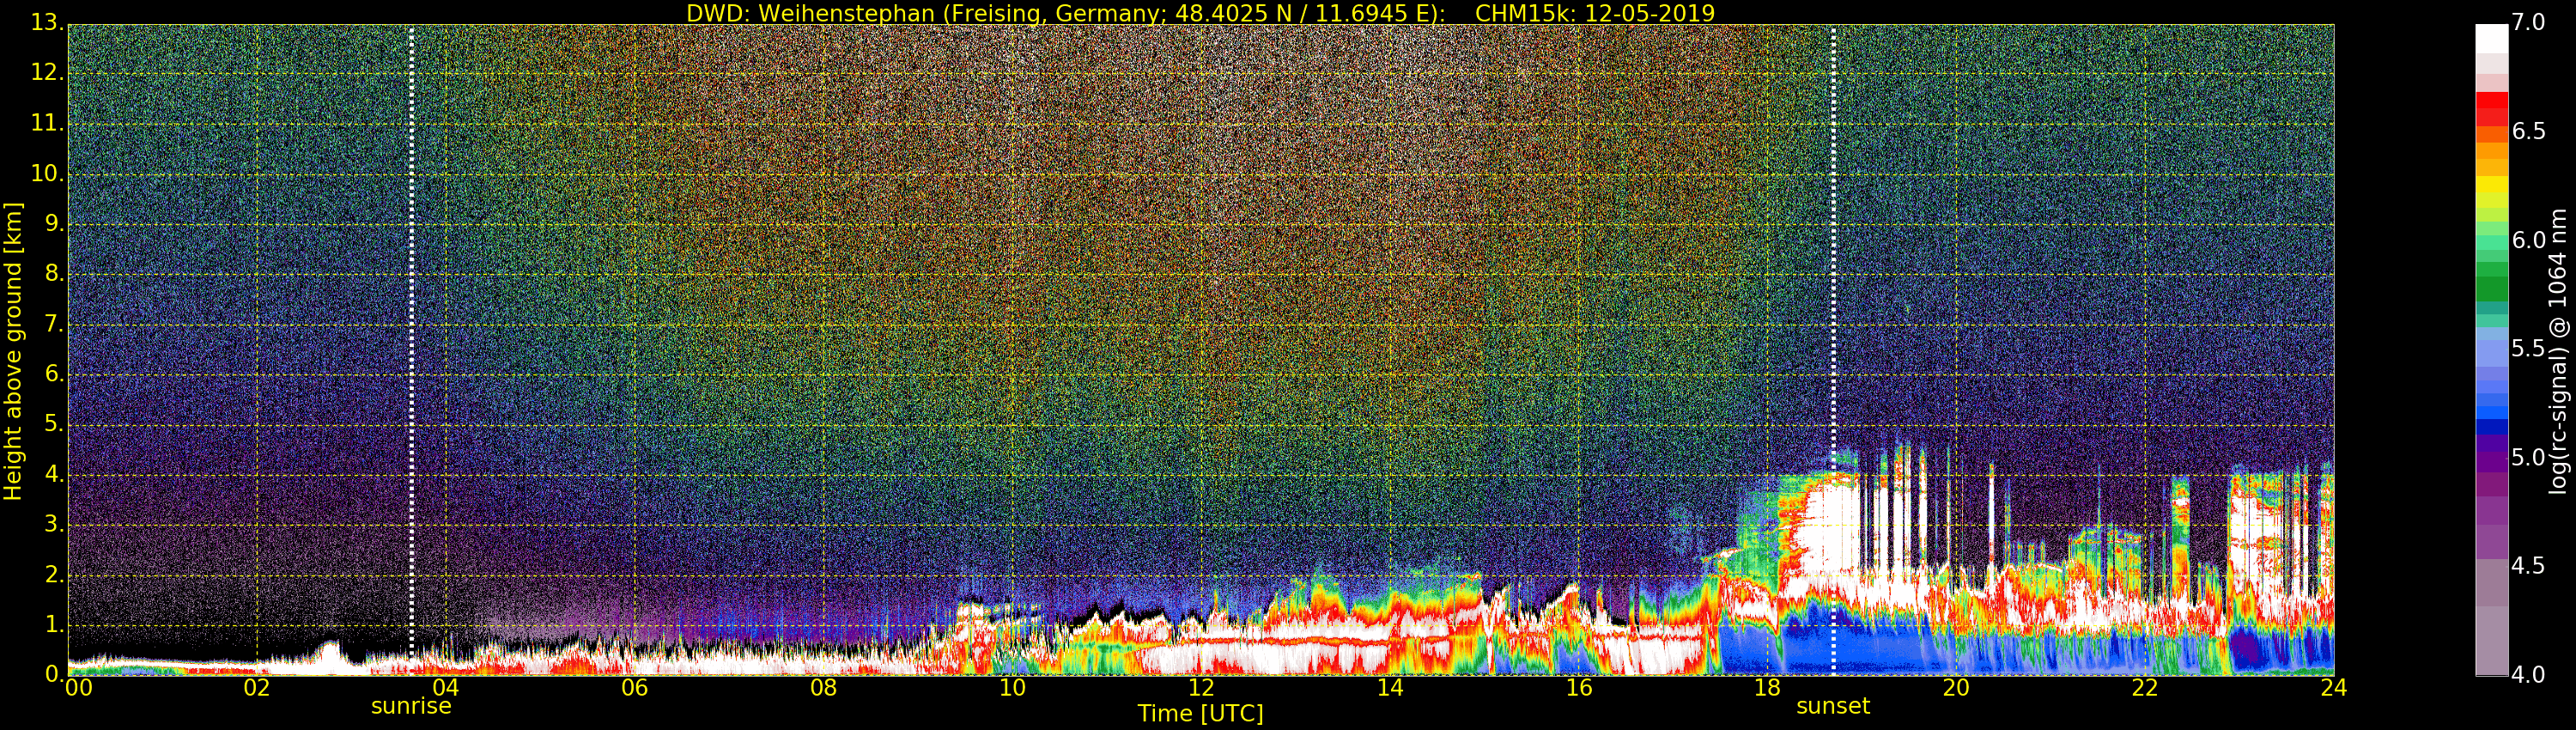Viewport: 2576px width, 730px height.
Task: Click the 20 hour tick label
Action: tap(1956, 688)
